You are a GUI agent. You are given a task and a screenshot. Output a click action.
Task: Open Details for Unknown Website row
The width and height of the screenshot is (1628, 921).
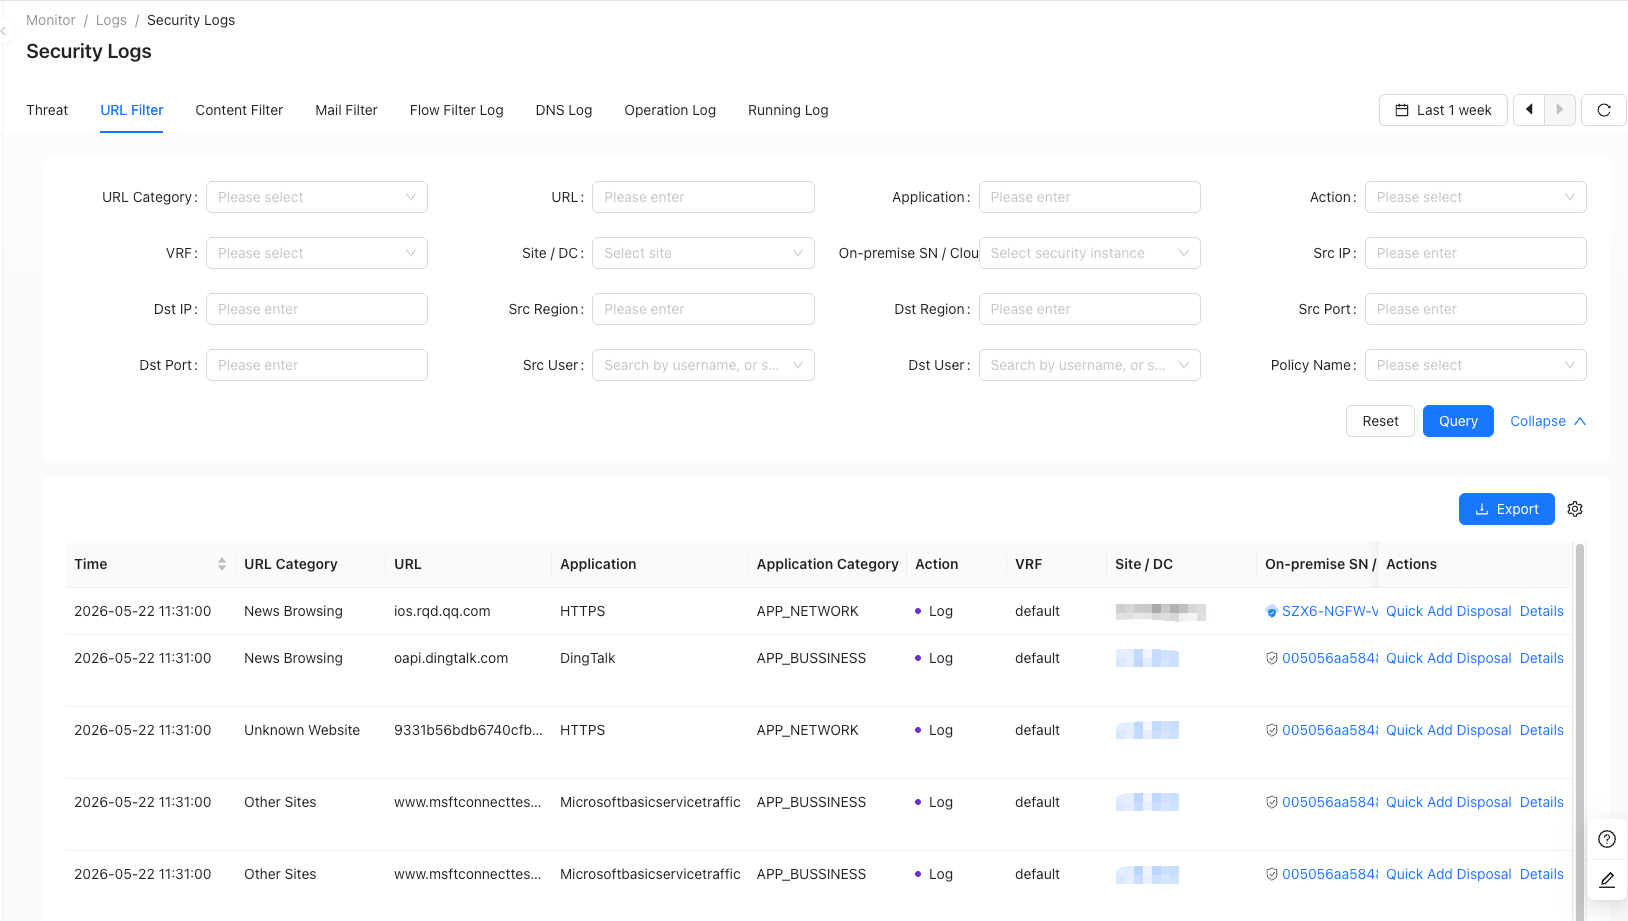[x=1541, y=730]
